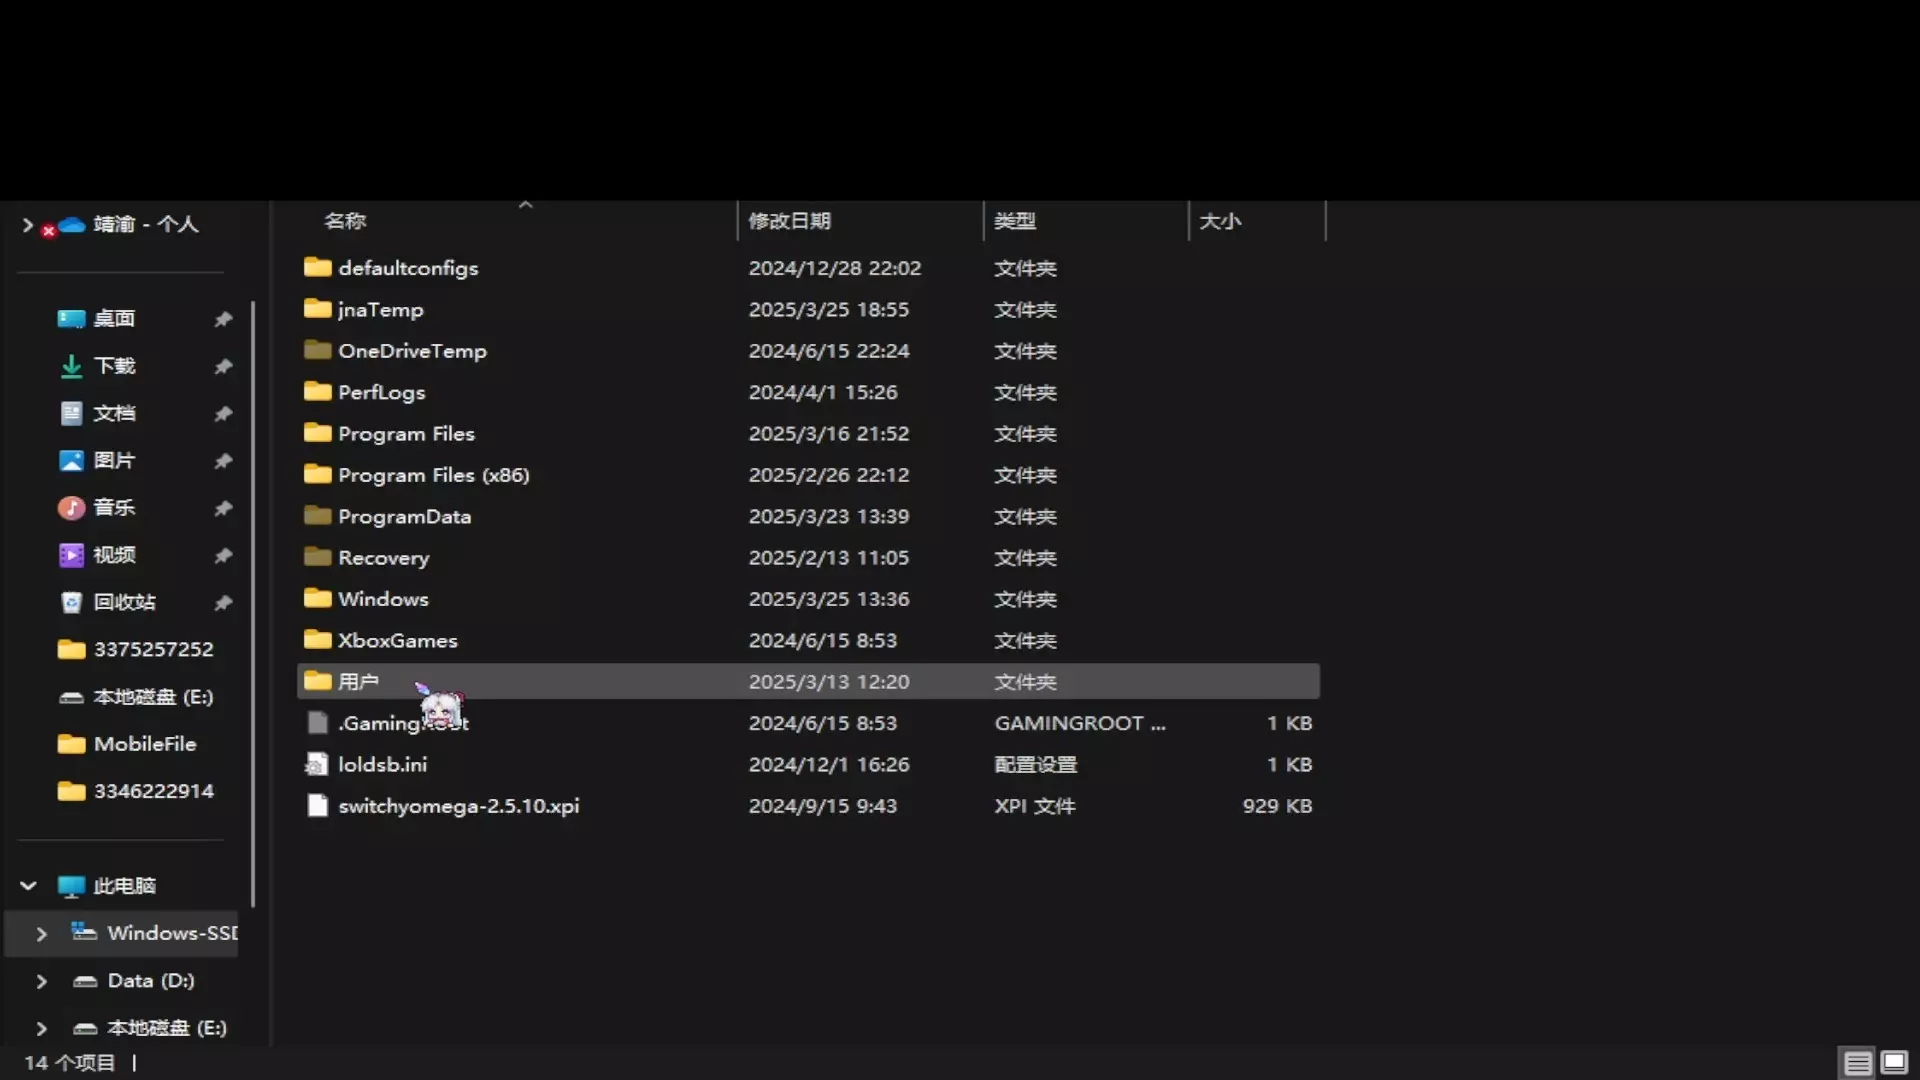Expand the Windows-SSD drive tree node
This screenshot has height=1080, width=1920.
[41, 934]
